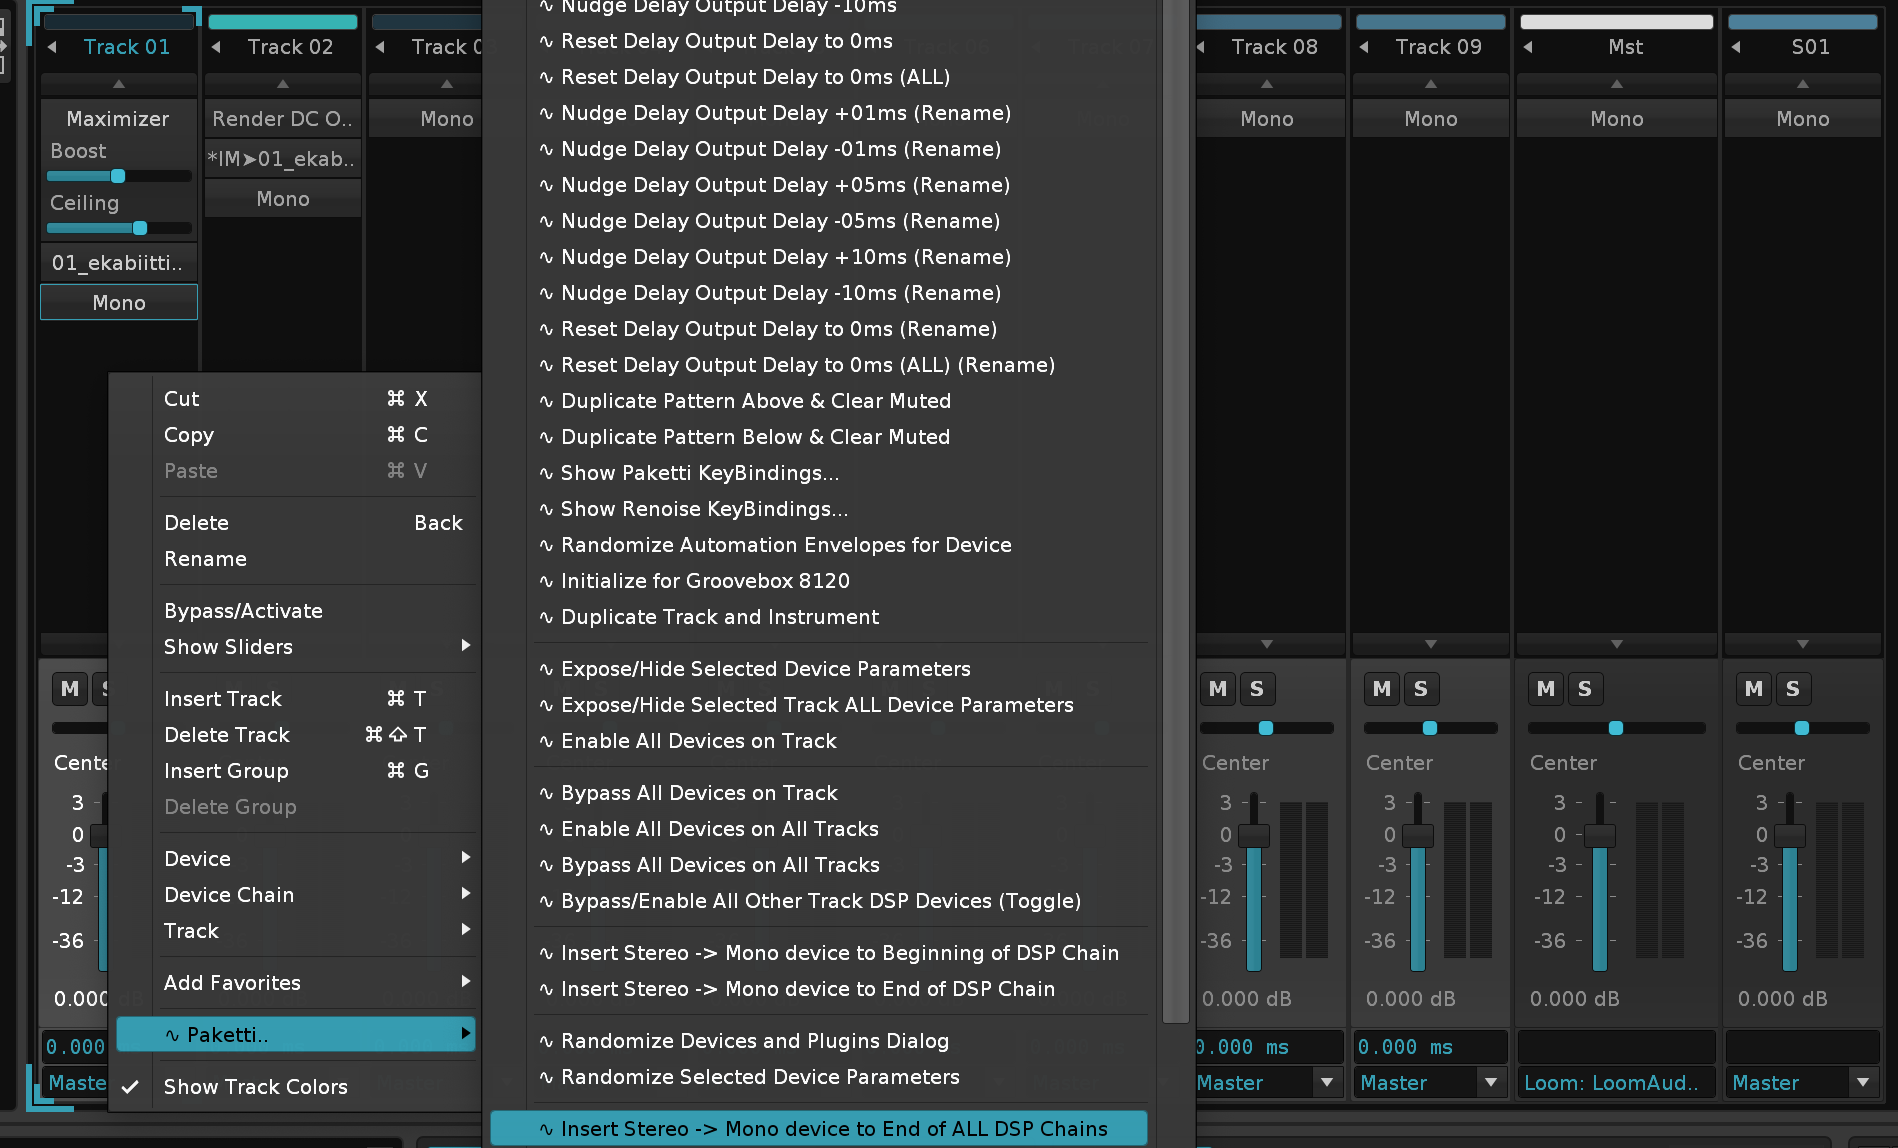Click the collapse arrow on S01 track
The image size is (1898, 1148).
1736,47
